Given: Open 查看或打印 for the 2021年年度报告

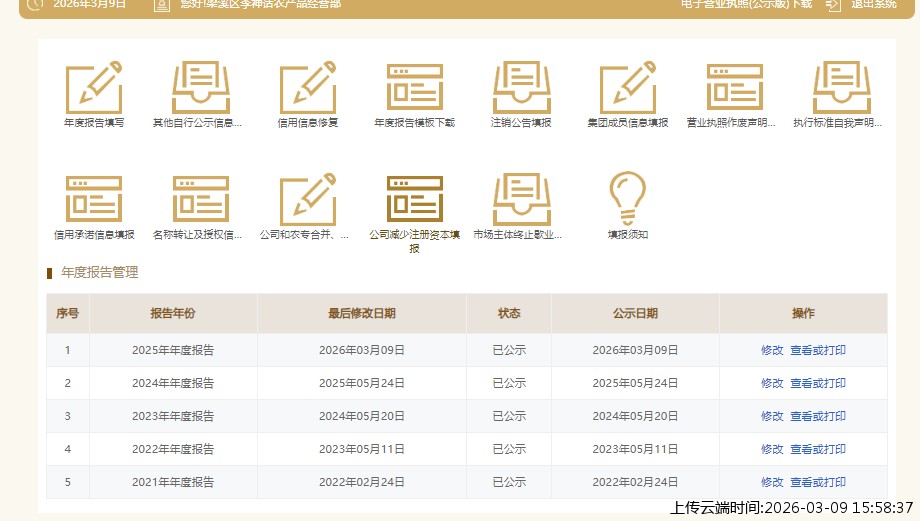Looking at the screenshot, I should [818, 482].
